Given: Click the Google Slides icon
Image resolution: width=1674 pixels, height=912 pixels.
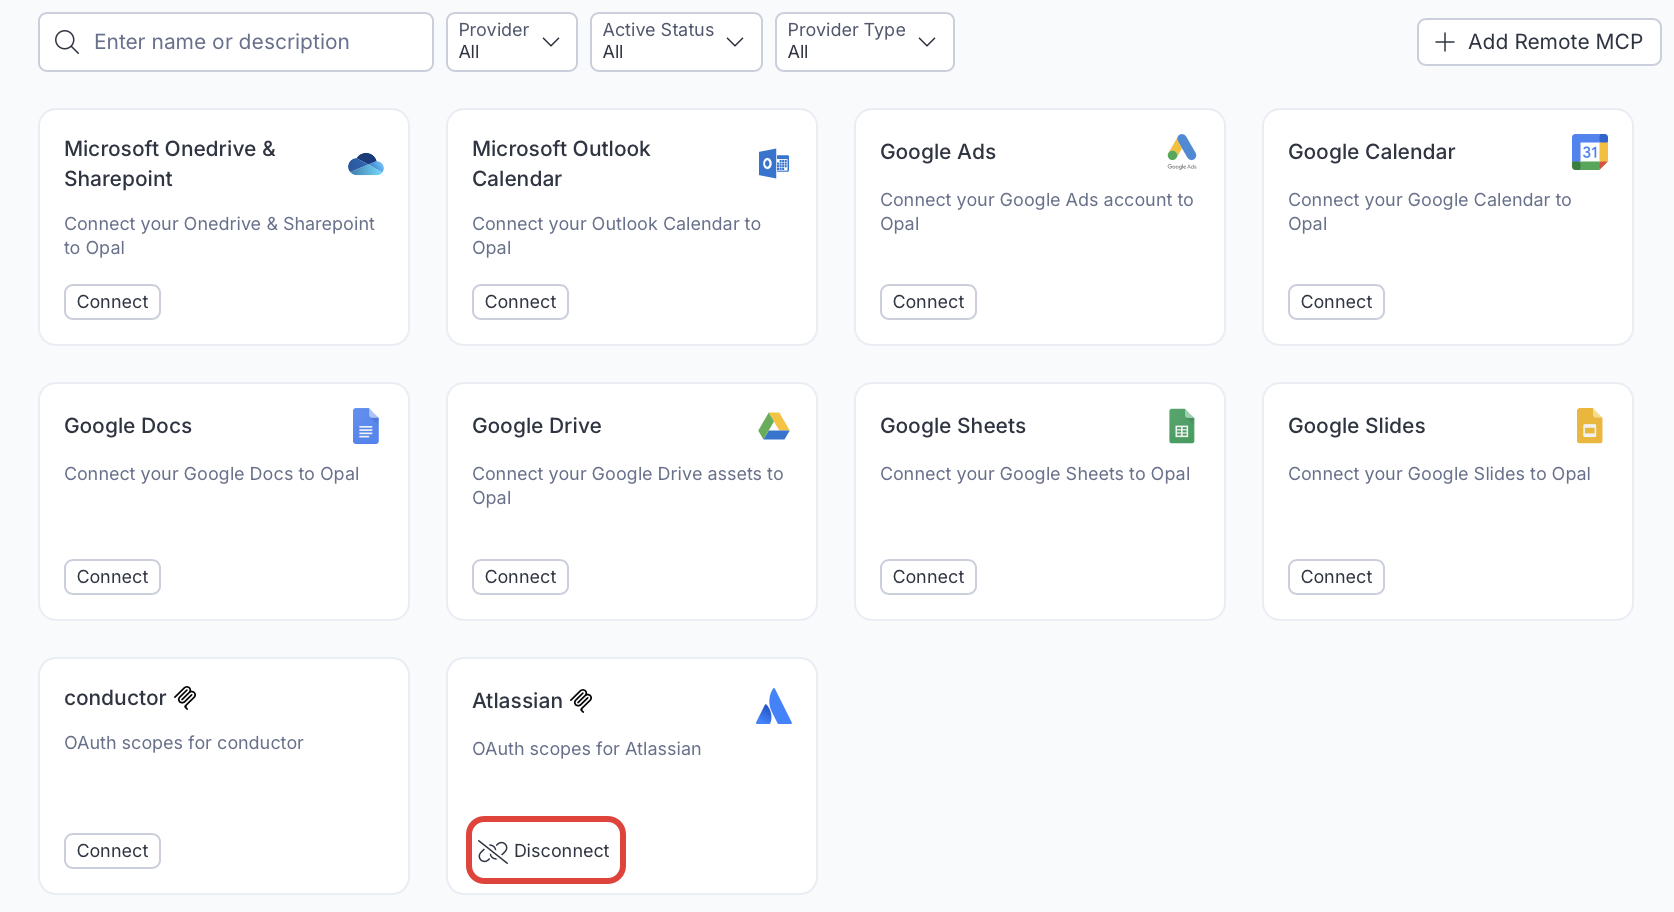Looking at the screenshot, I should point(1589,426).
